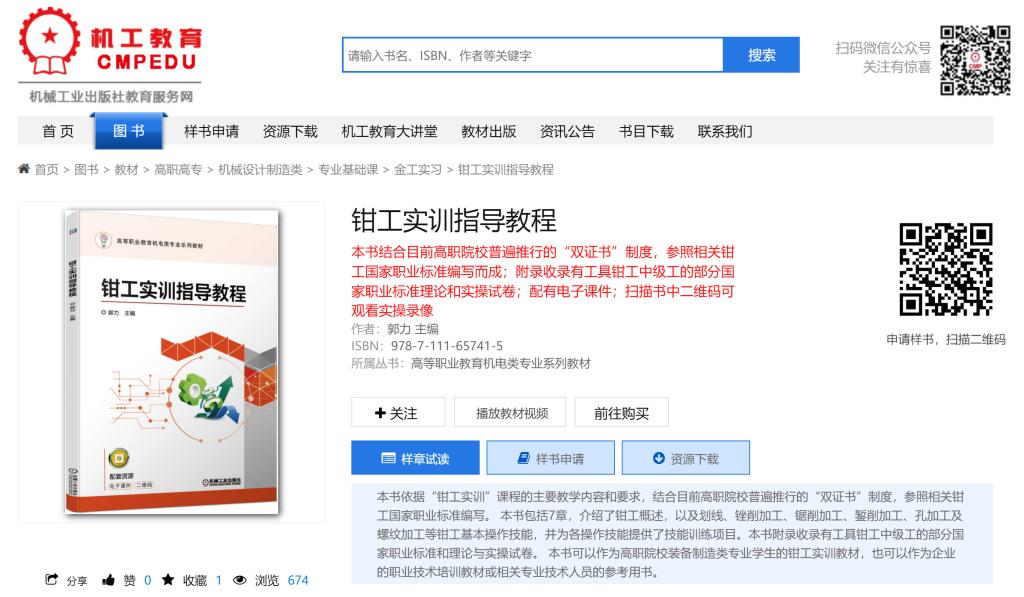Click the book cover thumbnail

click(171, 361)
